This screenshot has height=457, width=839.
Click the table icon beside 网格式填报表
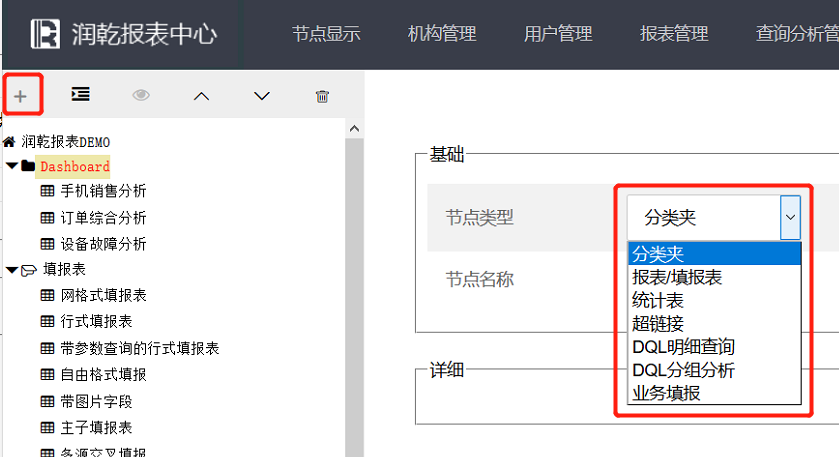tap(47, 295)
